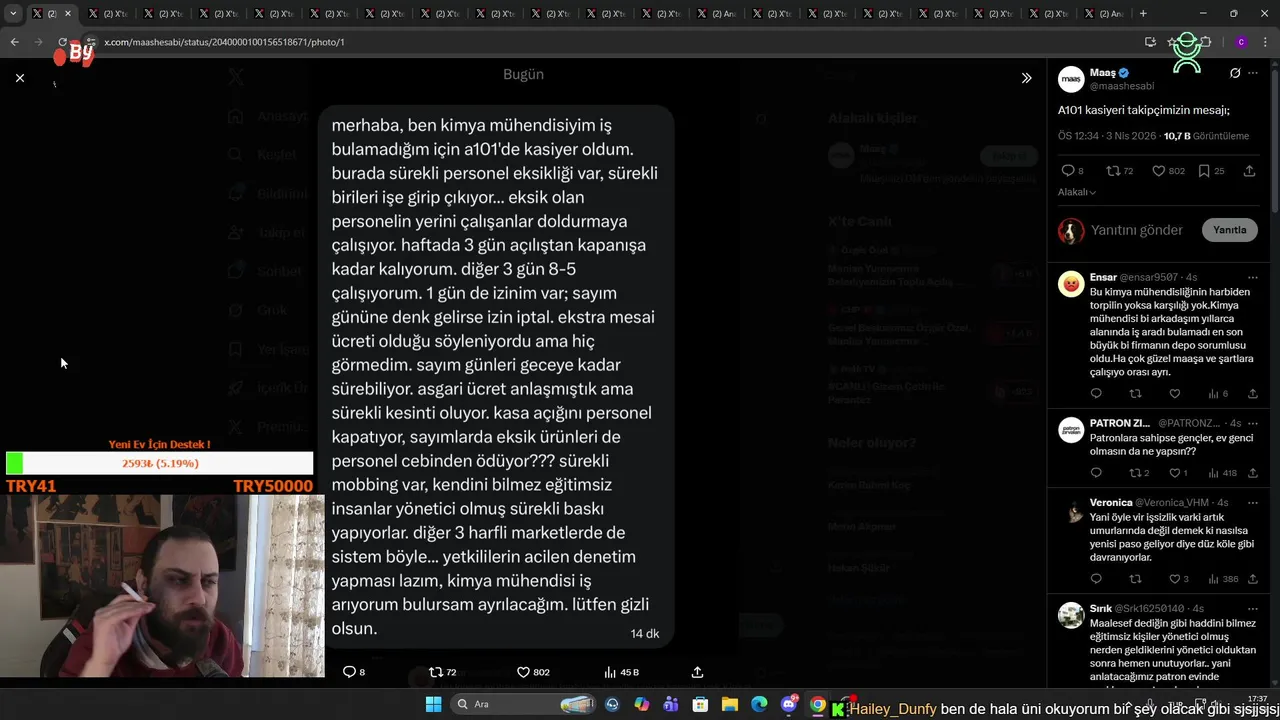Open more menu on Ensar's reply

(1252, 277)
